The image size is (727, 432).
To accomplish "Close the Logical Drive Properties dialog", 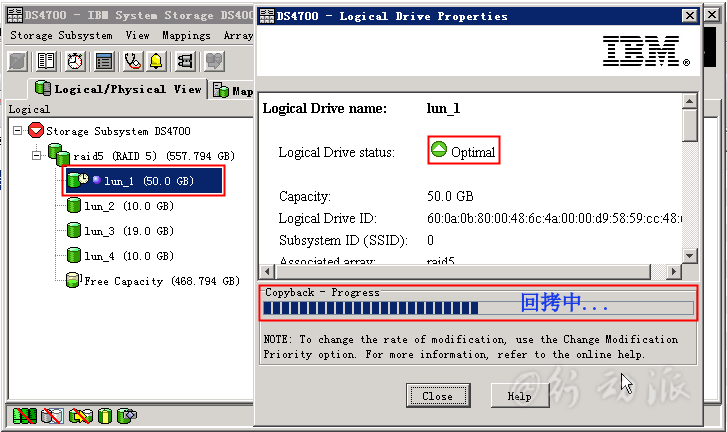I will [690, 16].
